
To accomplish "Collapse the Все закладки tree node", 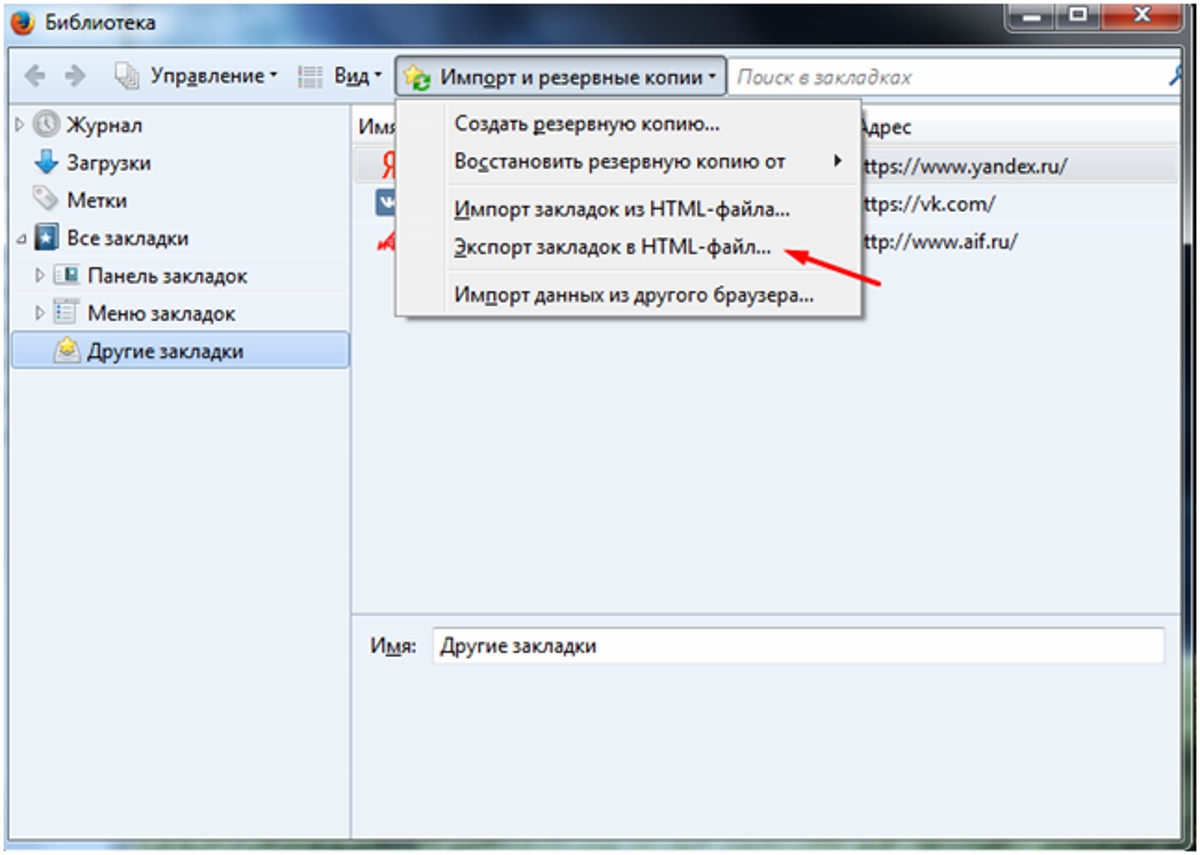I will (x=20, y=239).
